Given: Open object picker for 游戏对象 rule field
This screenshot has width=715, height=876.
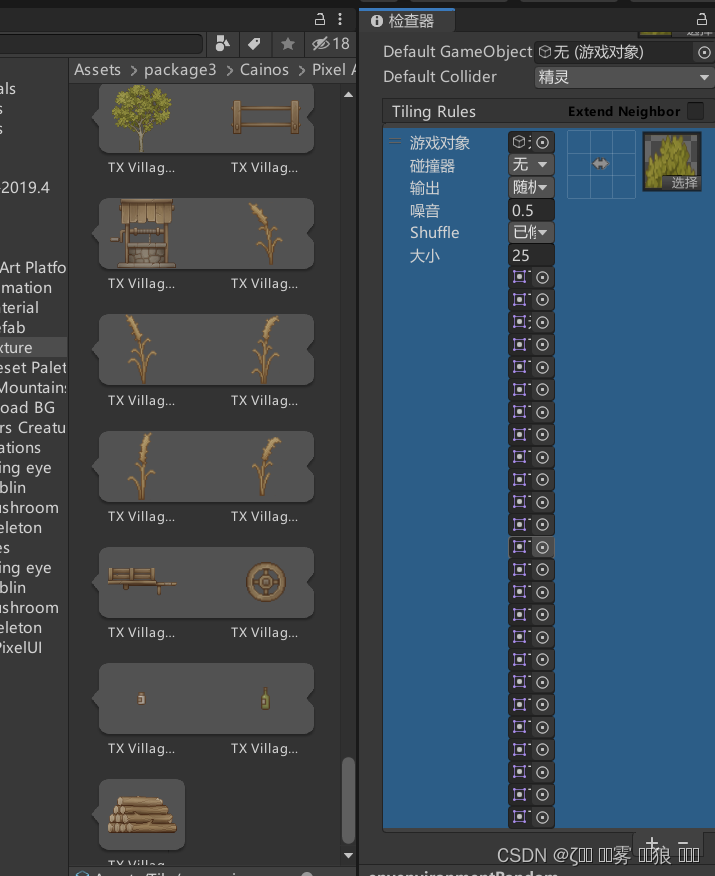Looking at the screenshot, I should pos(542,142).
